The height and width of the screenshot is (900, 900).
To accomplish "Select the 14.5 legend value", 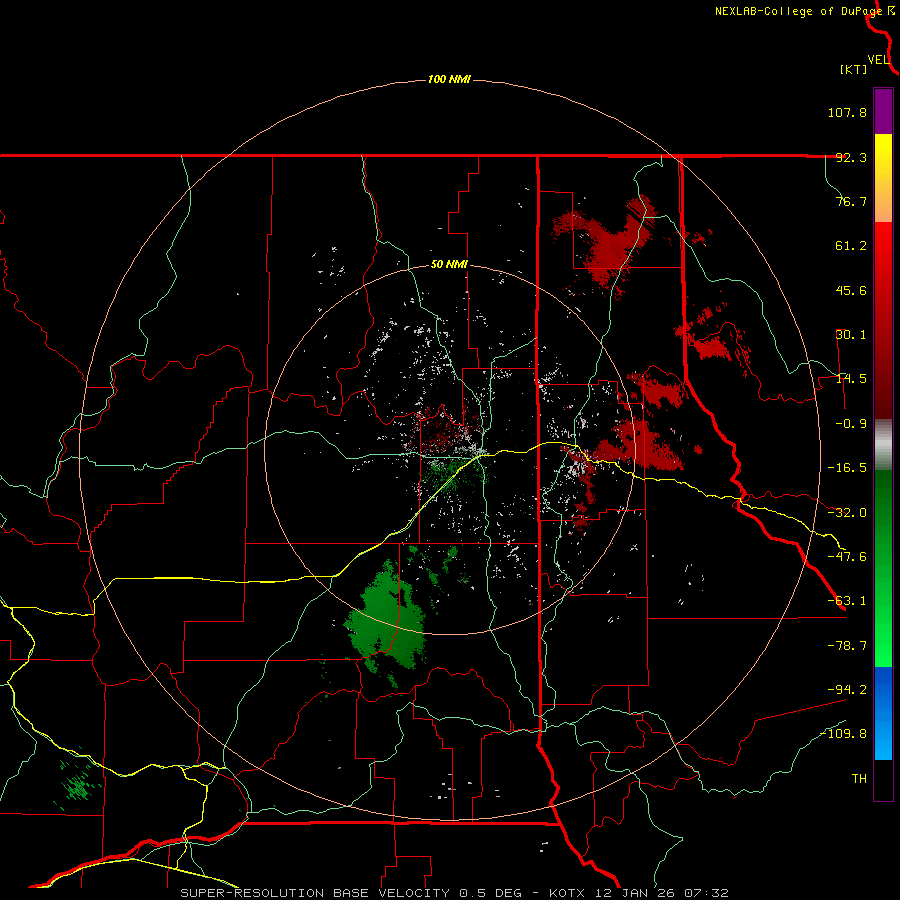I will click(x=851, y=379).
